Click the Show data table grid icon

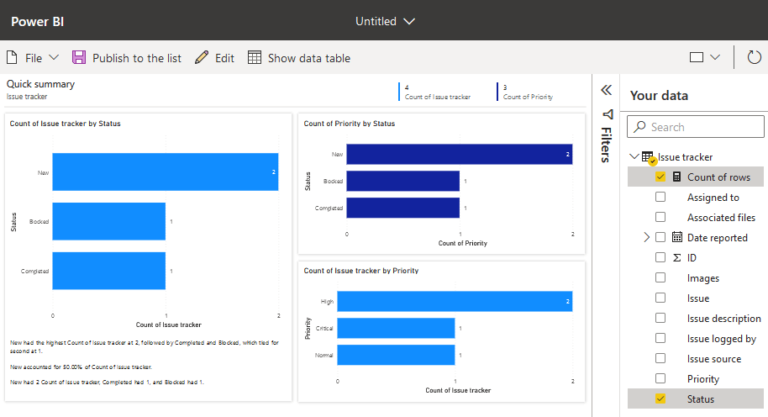254,57
